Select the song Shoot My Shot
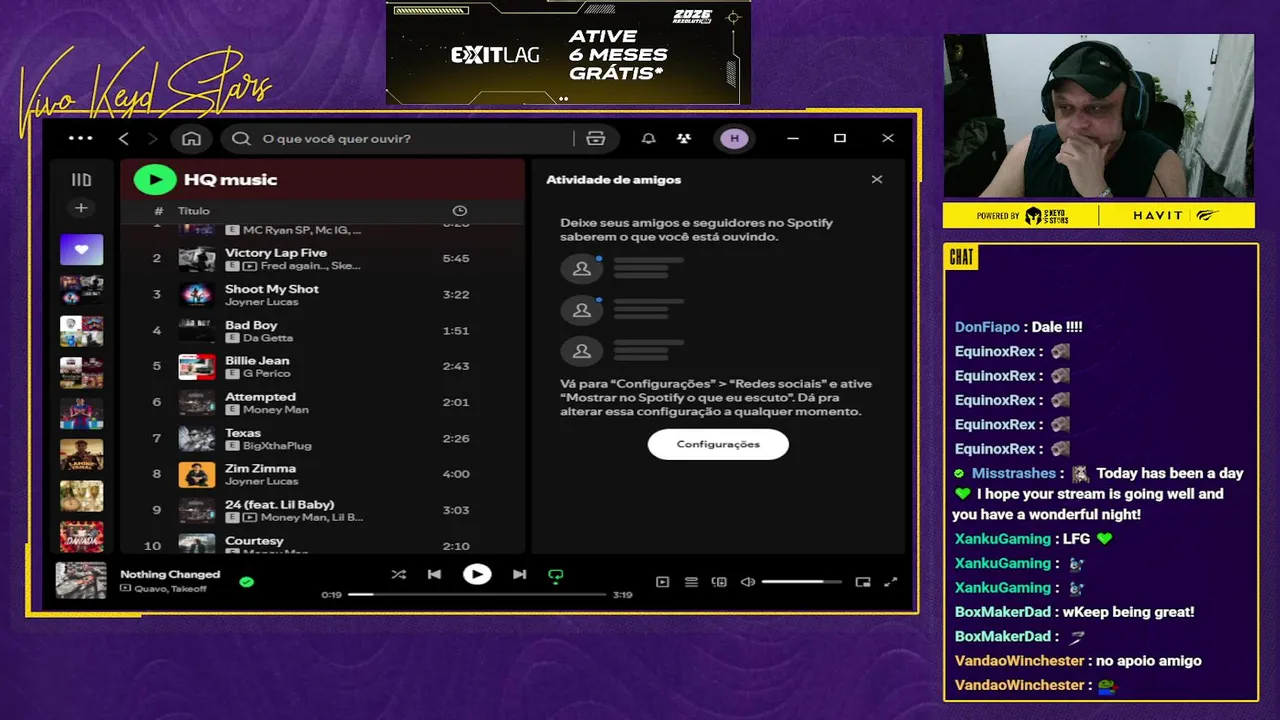Viewport: 1280px width, 720px height. click(x=272, y=289)
